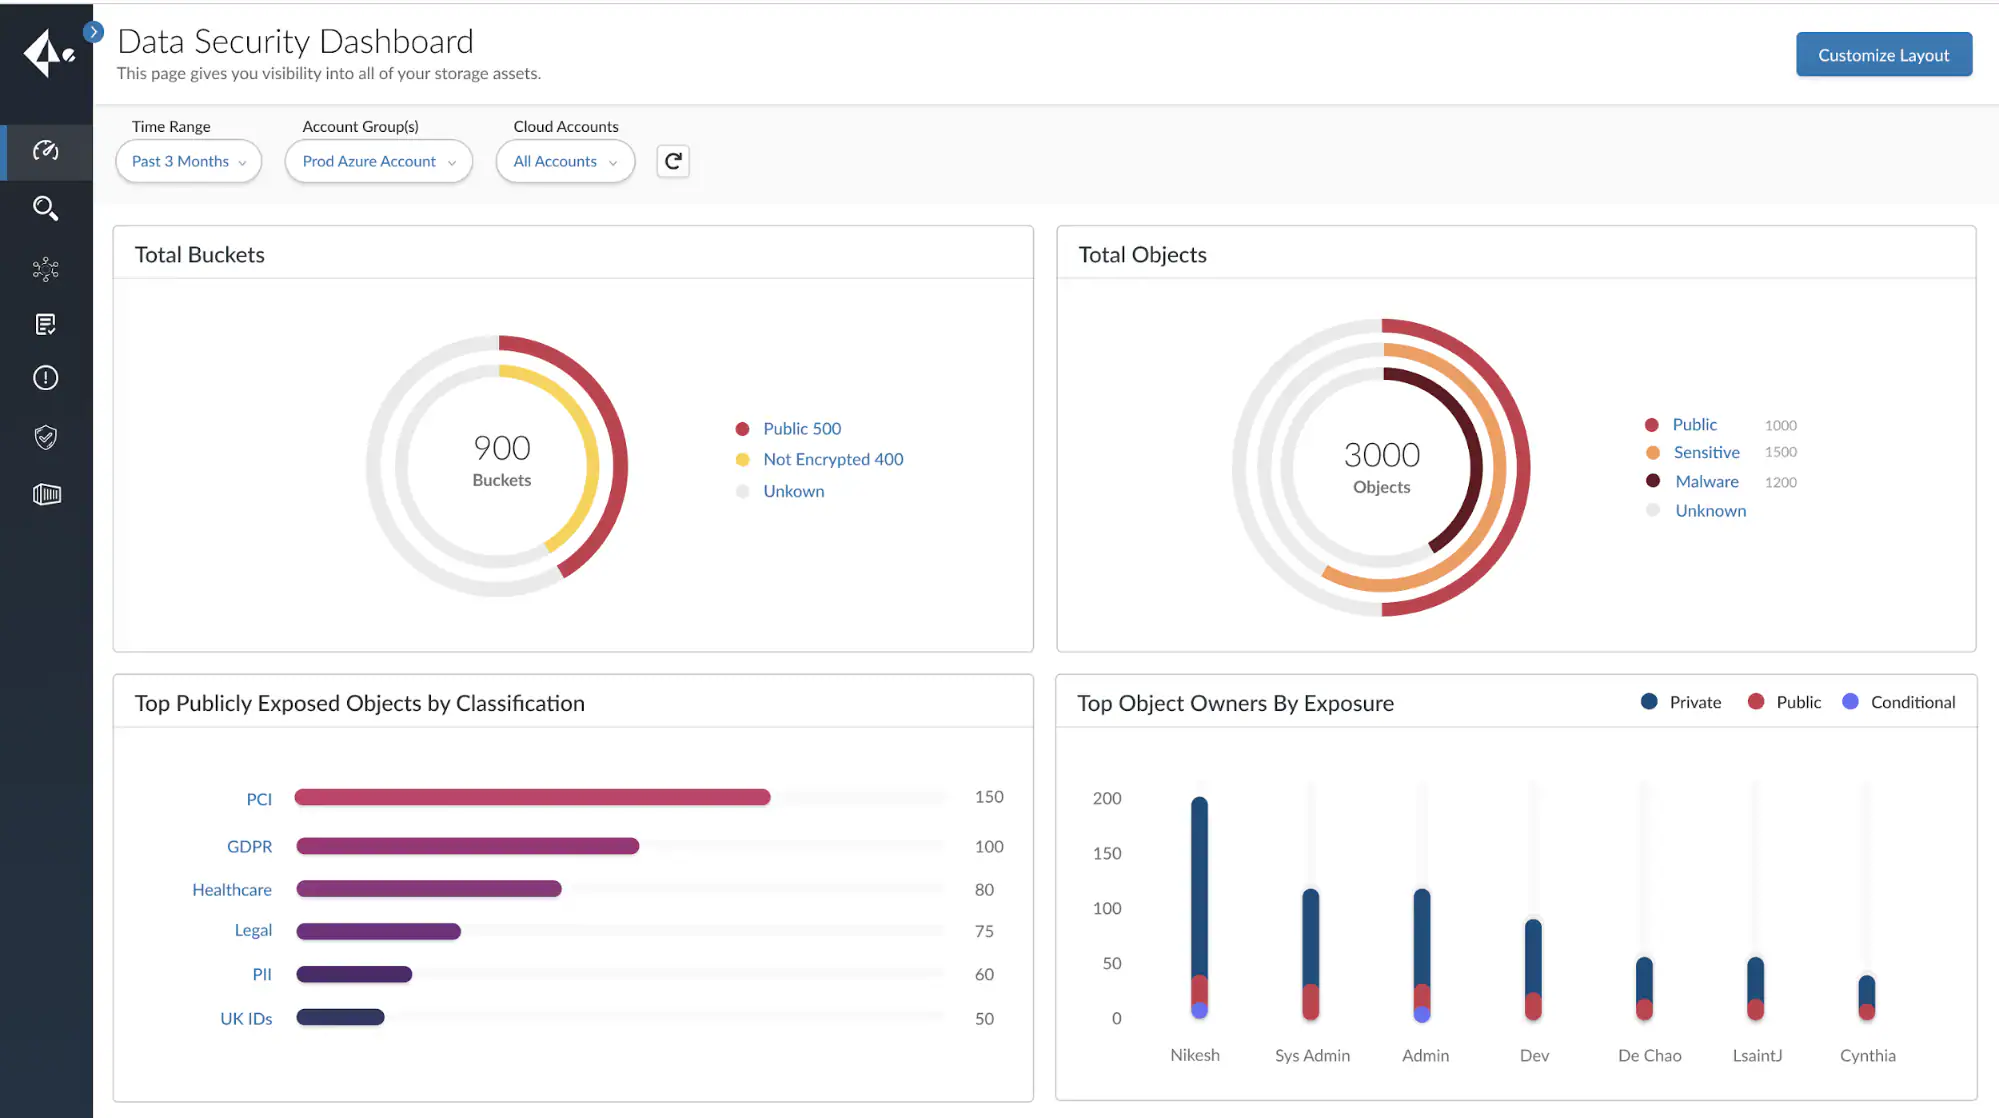
Task: Open the Time Range dropdown showing Past 3 Months
Action: click(x=188, y=161)
